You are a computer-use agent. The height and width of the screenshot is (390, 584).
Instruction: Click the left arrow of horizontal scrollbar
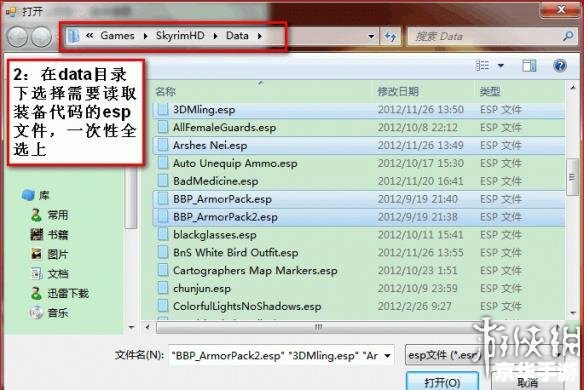pos(148,327)
